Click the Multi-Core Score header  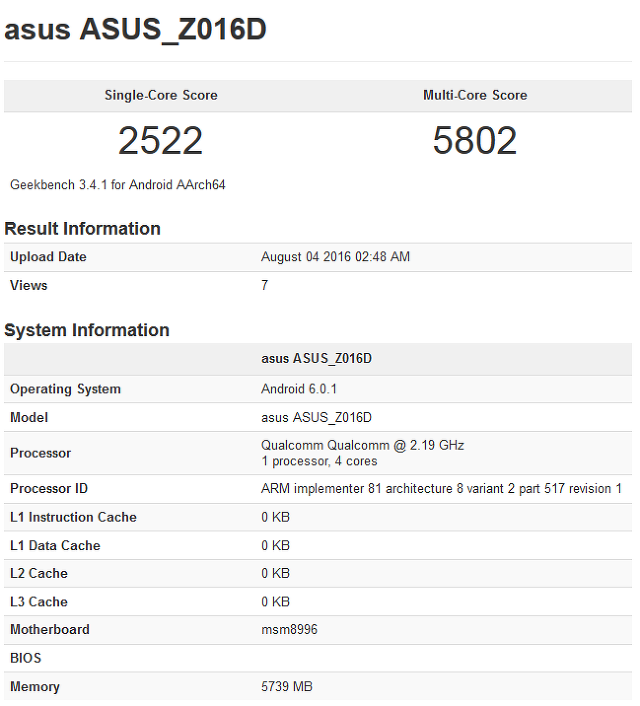click(x=475, y=95)
